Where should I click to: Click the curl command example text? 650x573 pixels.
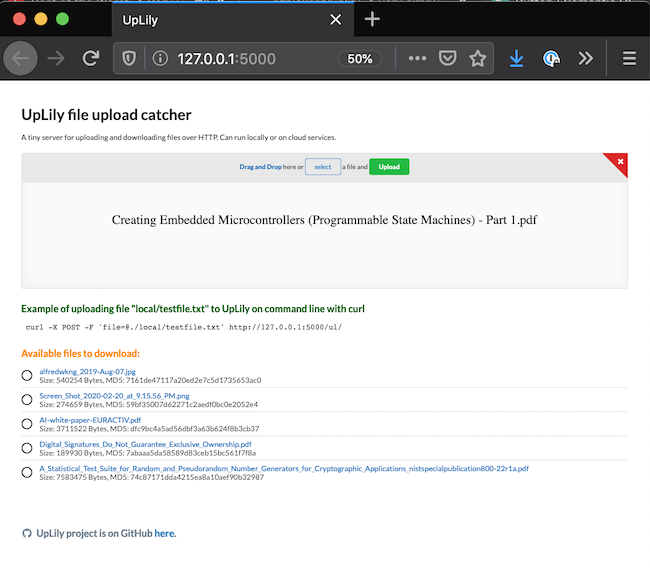tap(184, 327)
